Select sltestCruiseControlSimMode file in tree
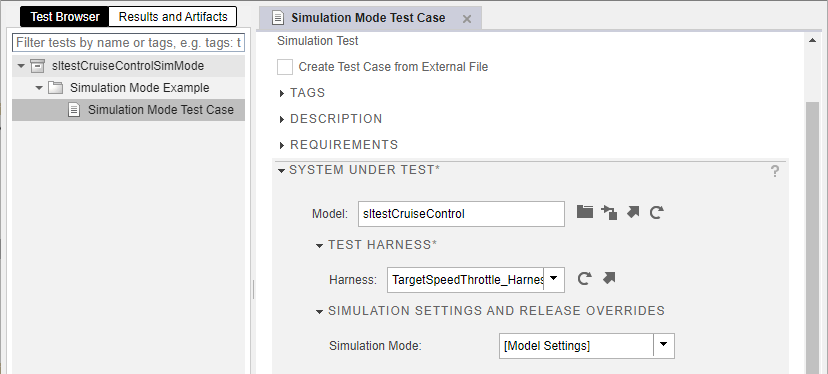 pos(128,66)
